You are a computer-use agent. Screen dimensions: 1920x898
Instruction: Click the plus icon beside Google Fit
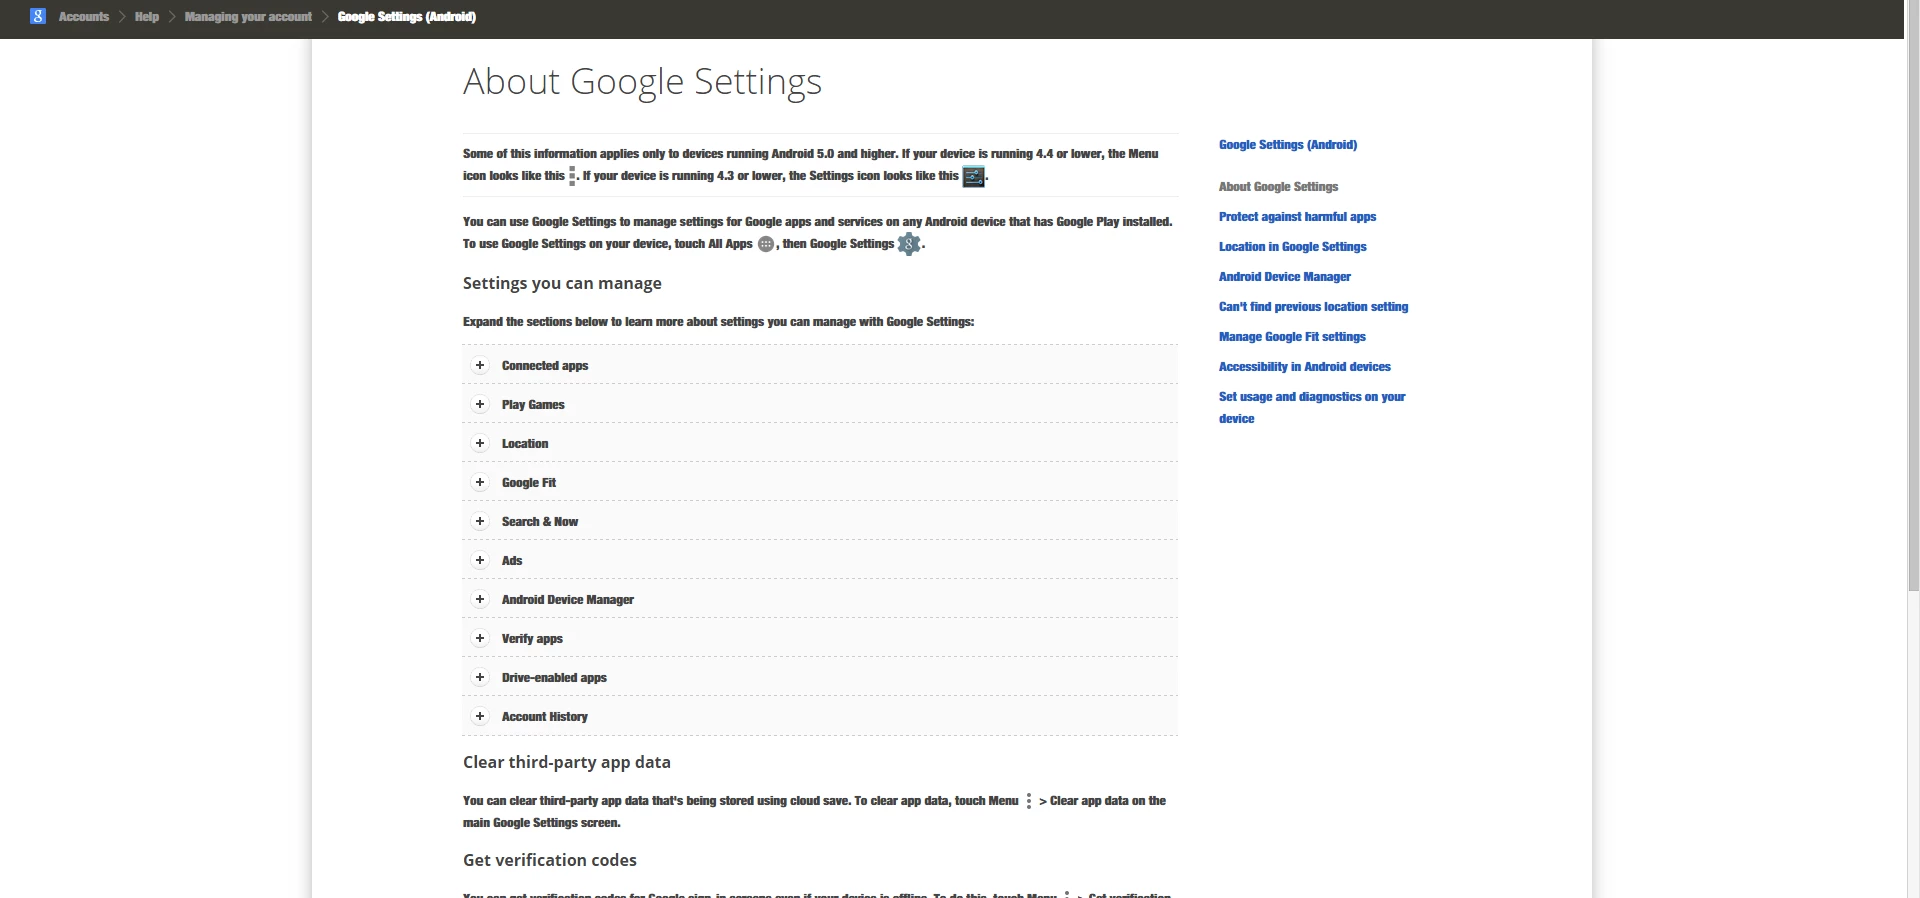tap(480, 482)
